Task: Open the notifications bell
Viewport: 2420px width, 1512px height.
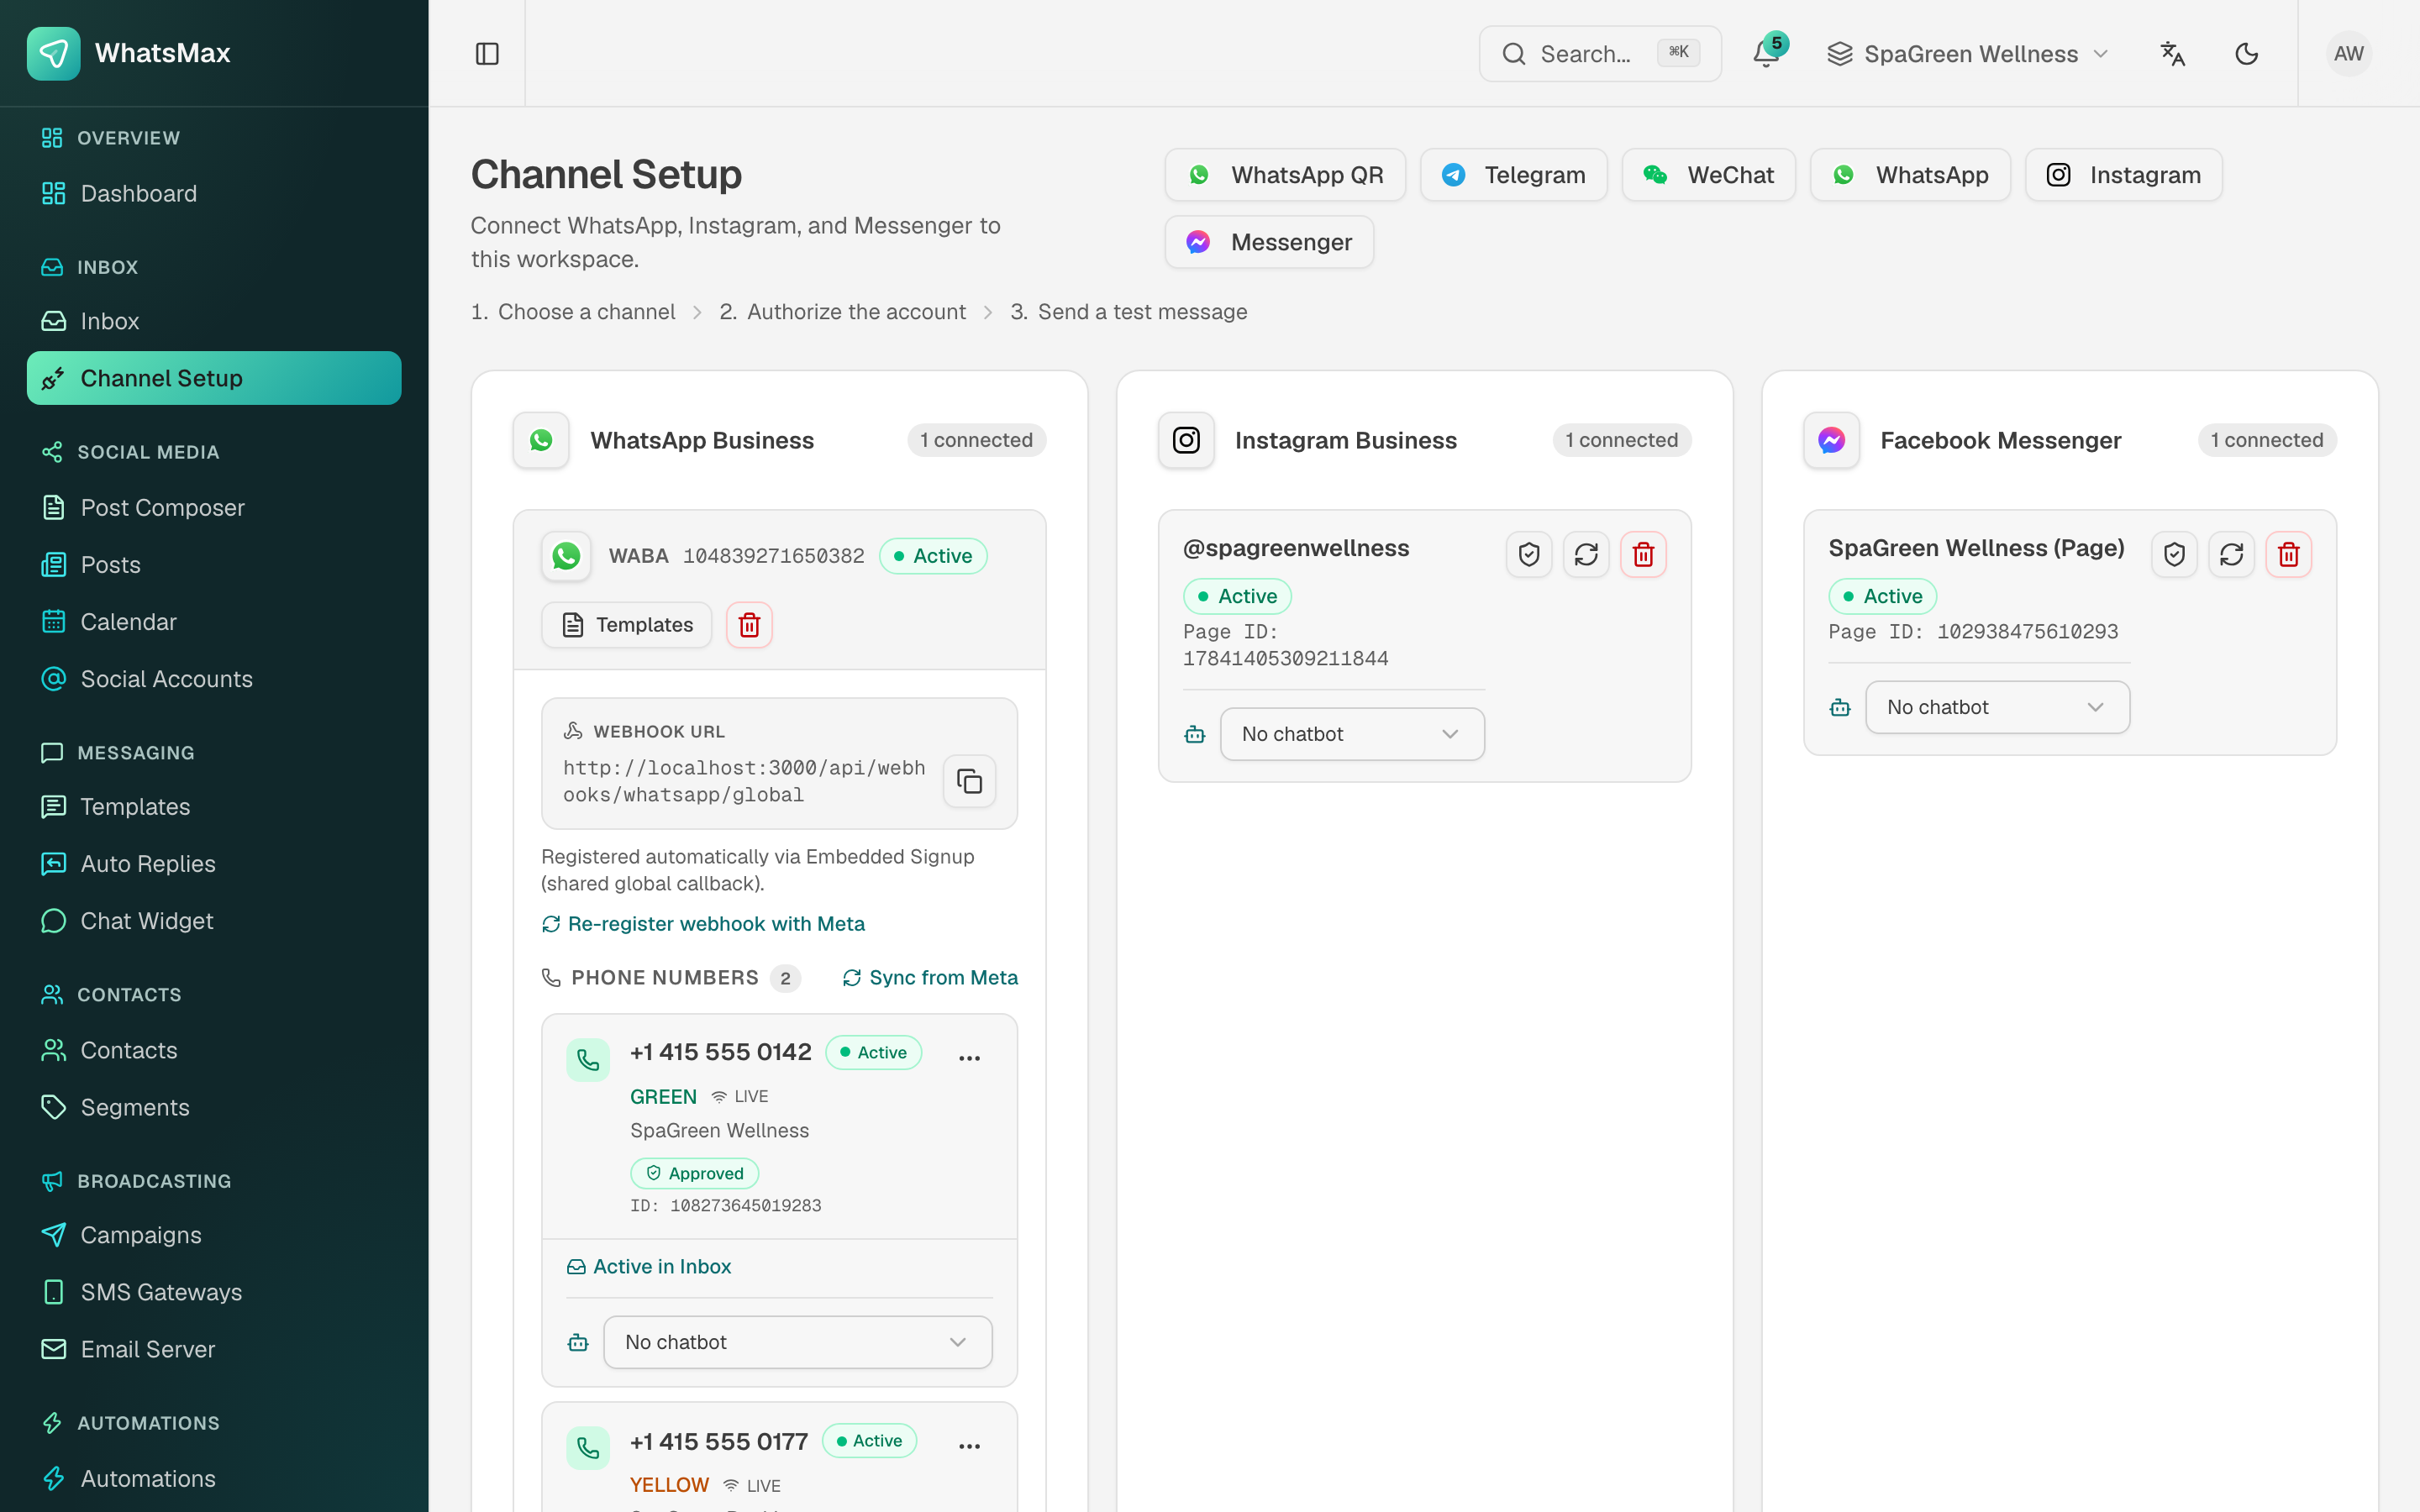Action: [x=1766, y=54]
